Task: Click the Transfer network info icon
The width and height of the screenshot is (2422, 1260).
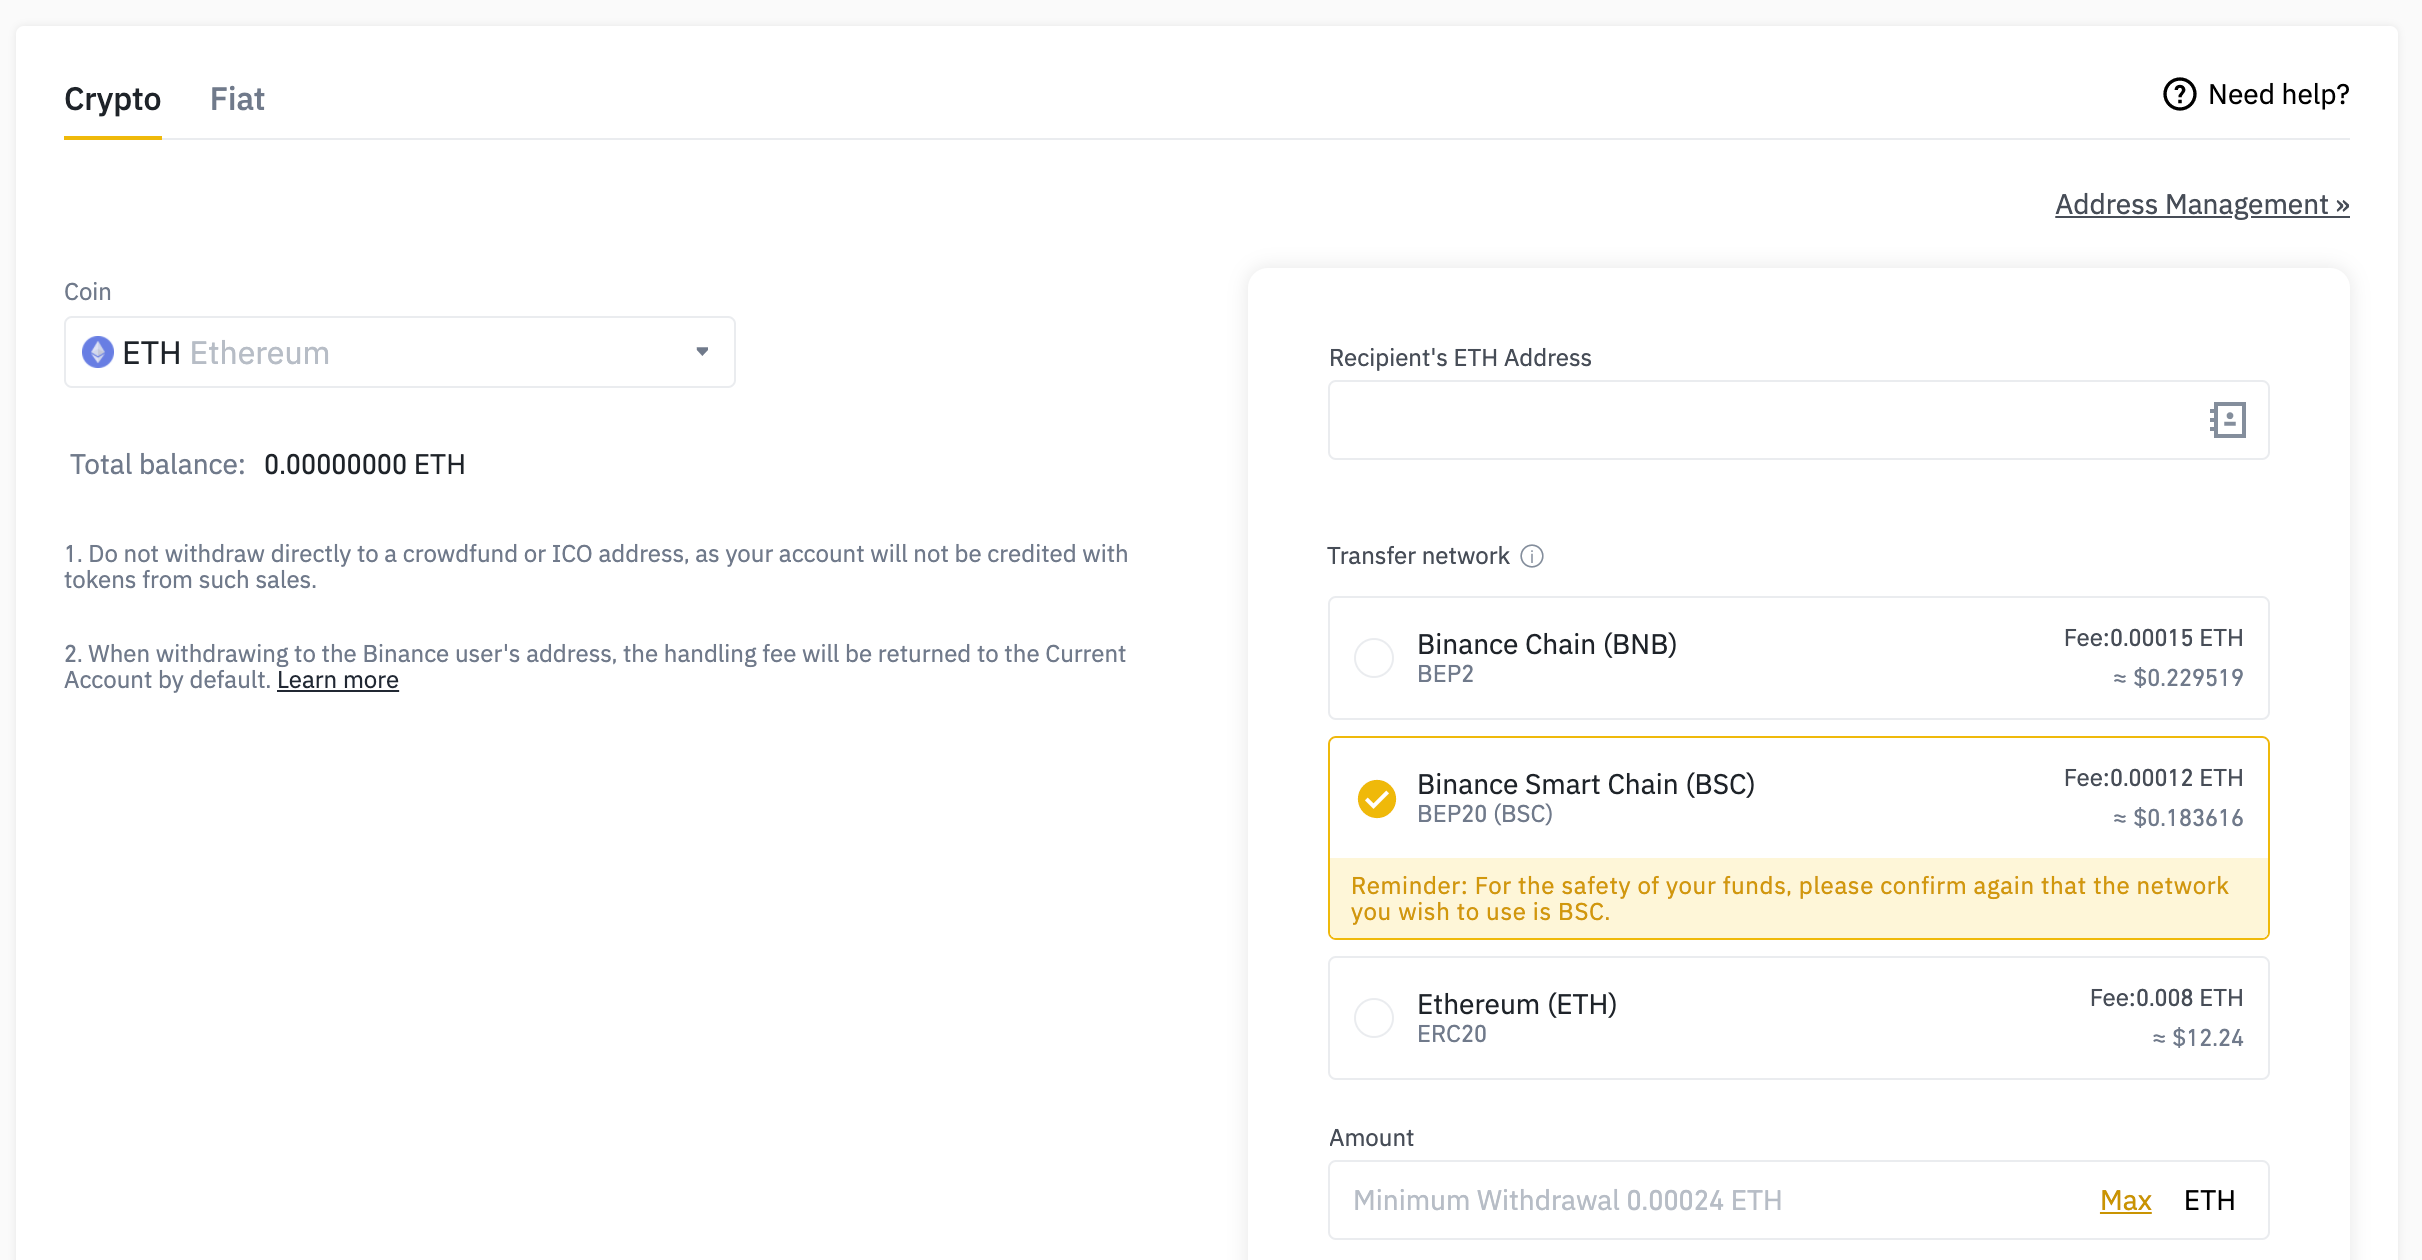Action: [x=1532, y=556]
